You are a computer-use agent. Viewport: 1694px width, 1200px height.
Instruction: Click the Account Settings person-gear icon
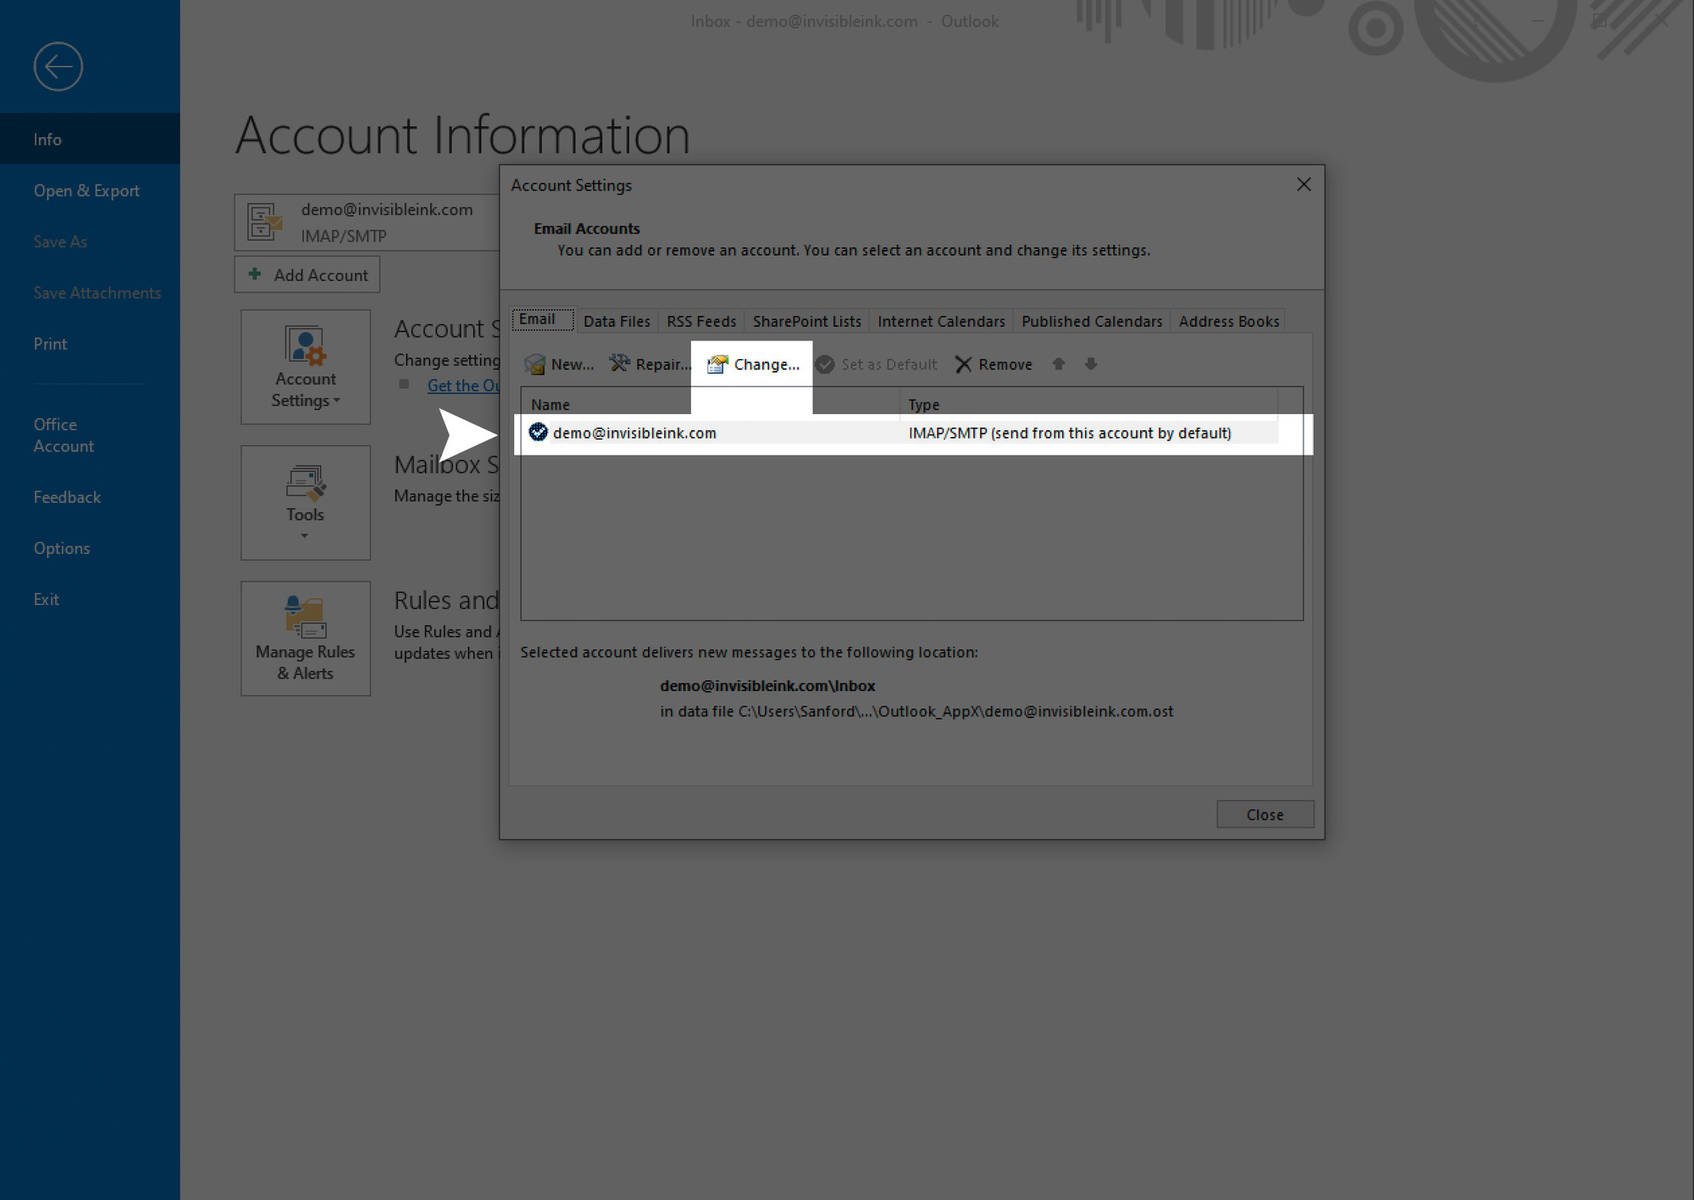305,346
